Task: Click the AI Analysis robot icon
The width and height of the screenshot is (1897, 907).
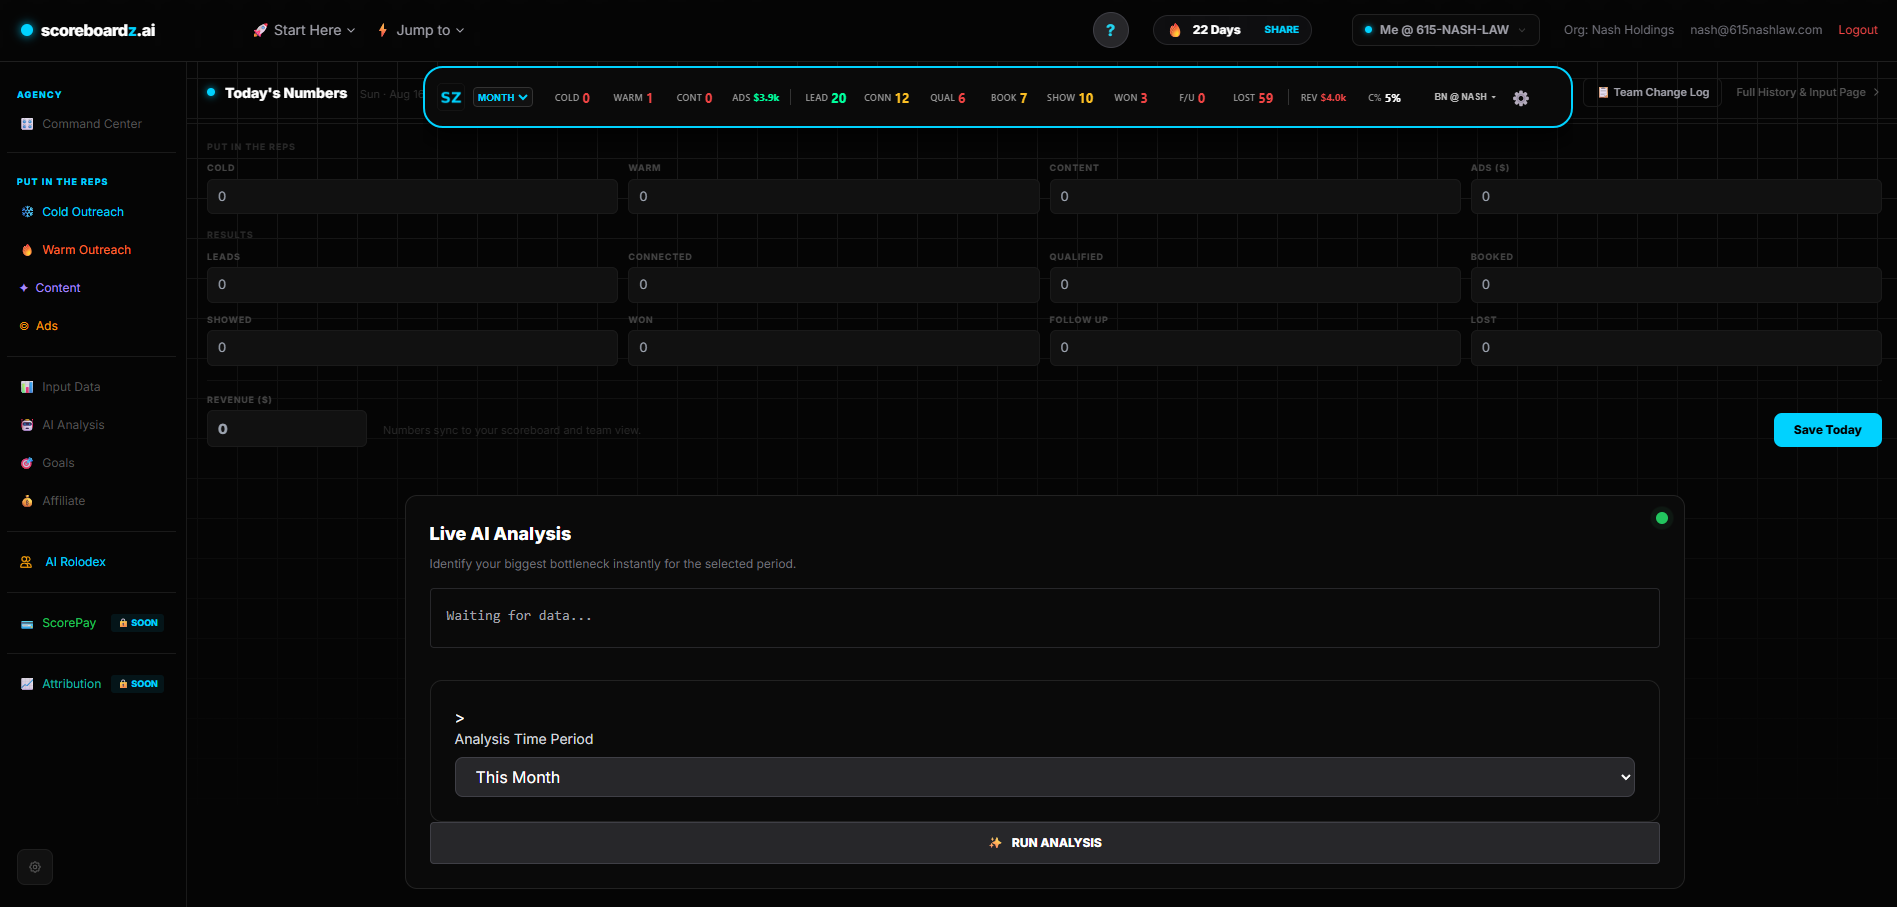Action: [x=27, y=425]
